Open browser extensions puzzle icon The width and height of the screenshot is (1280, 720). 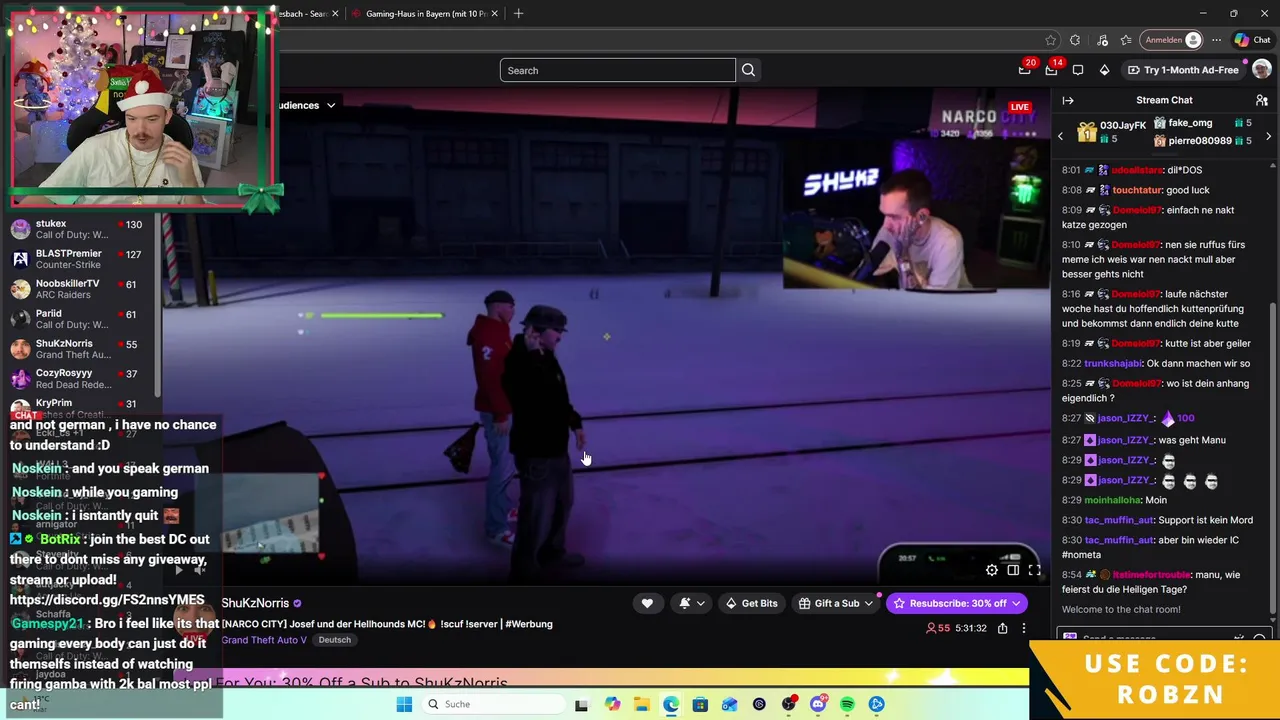tap(1075, 40)
